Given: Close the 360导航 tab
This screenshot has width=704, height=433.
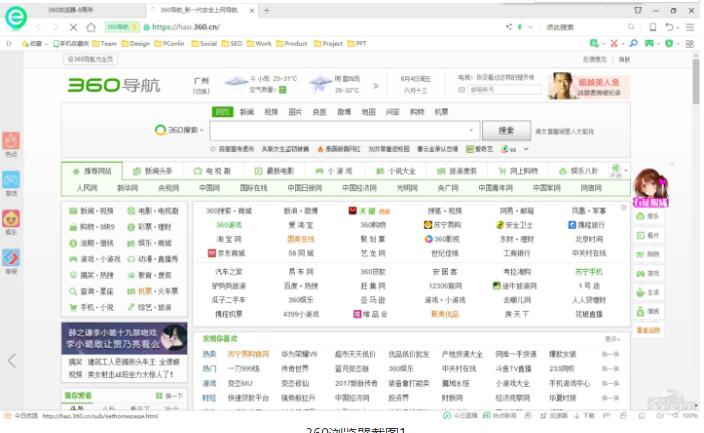Looking at the screenshot, I should click(252, 10).
